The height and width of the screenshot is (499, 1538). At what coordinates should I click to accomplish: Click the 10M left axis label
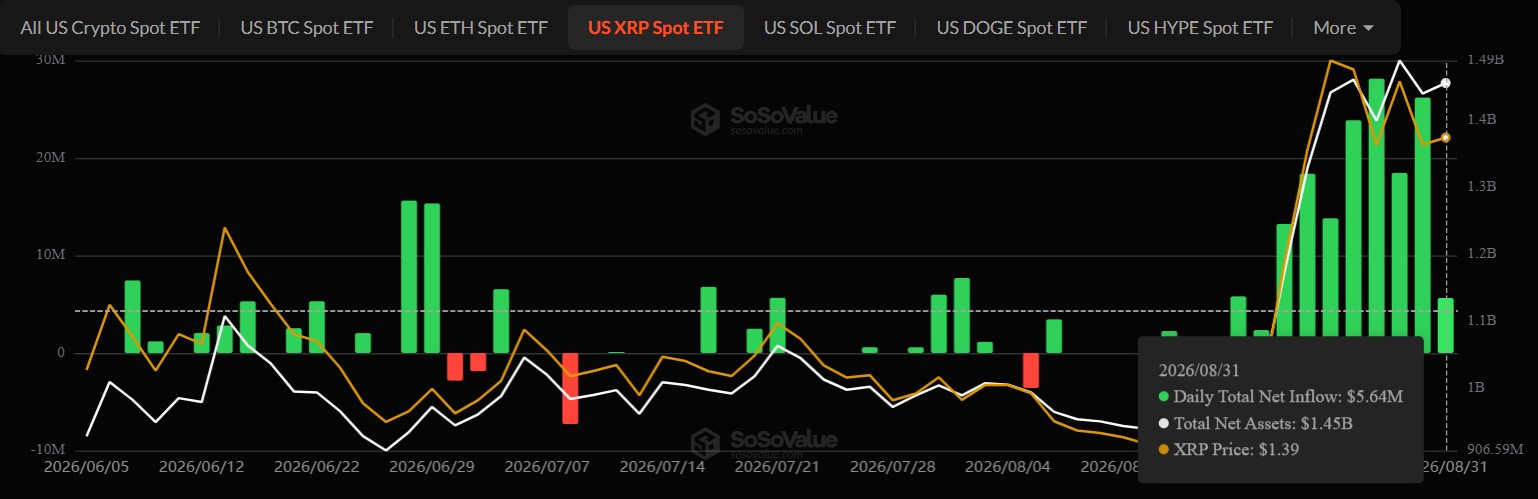click(50, 256)
